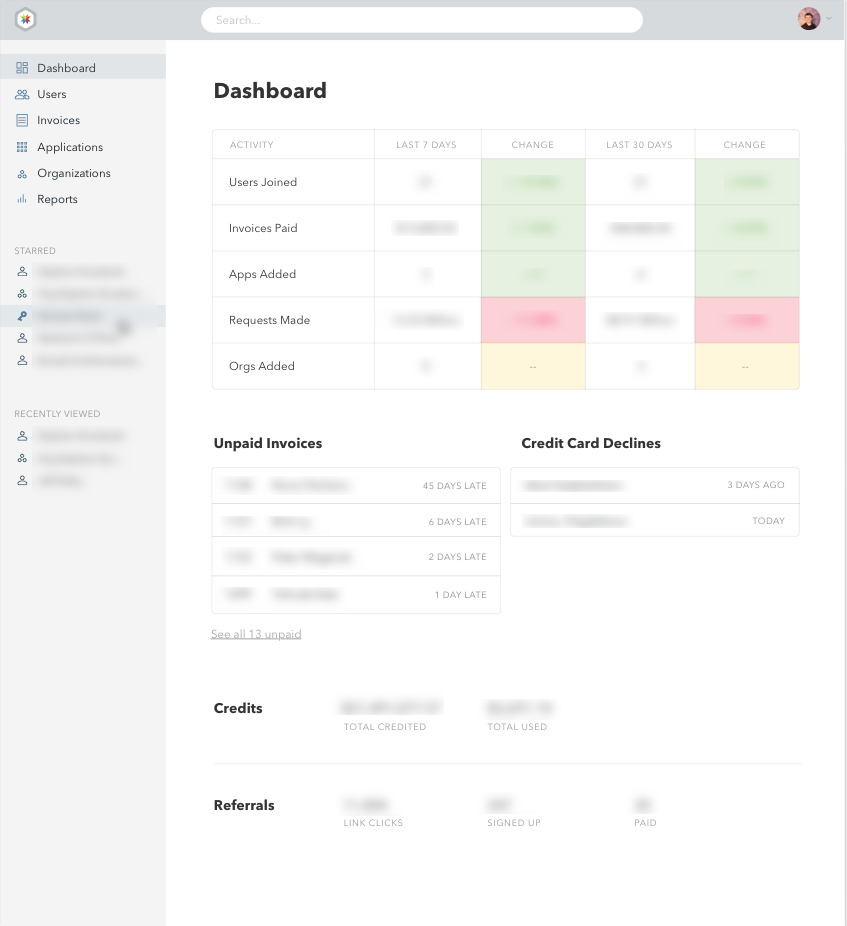Viewport: 847px width, 926px height.
Task: Click the profile avatar picture
Action: click(x=808, y=18)
